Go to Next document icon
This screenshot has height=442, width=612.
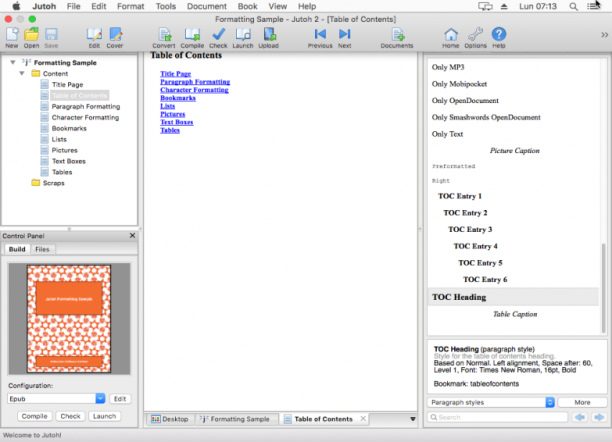tap(345, 38)
